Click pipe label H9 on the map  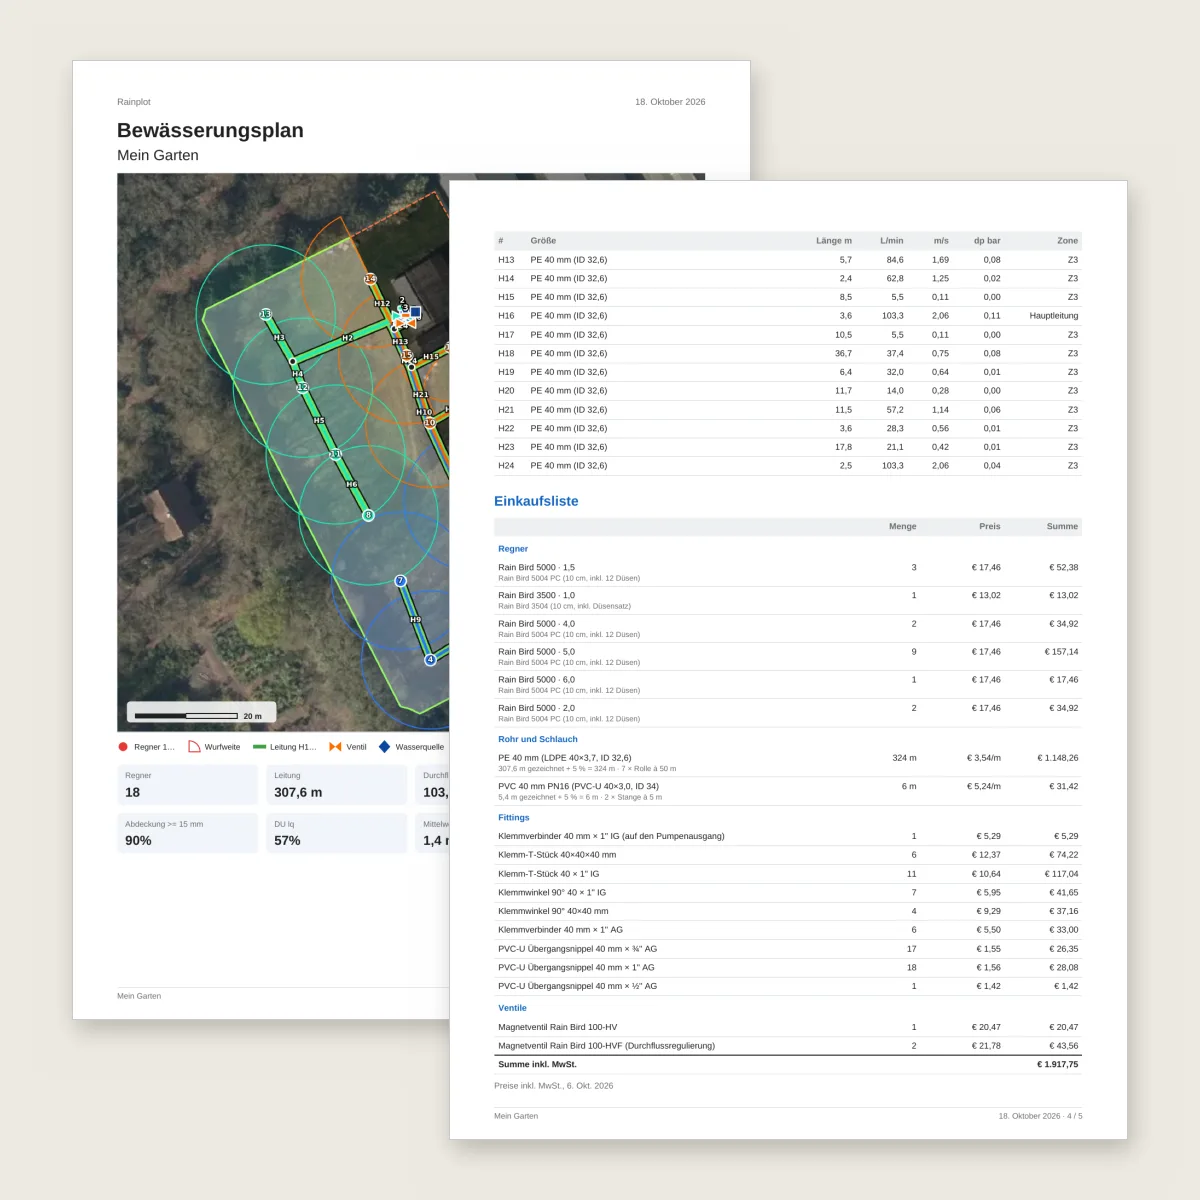click(415, 620)
